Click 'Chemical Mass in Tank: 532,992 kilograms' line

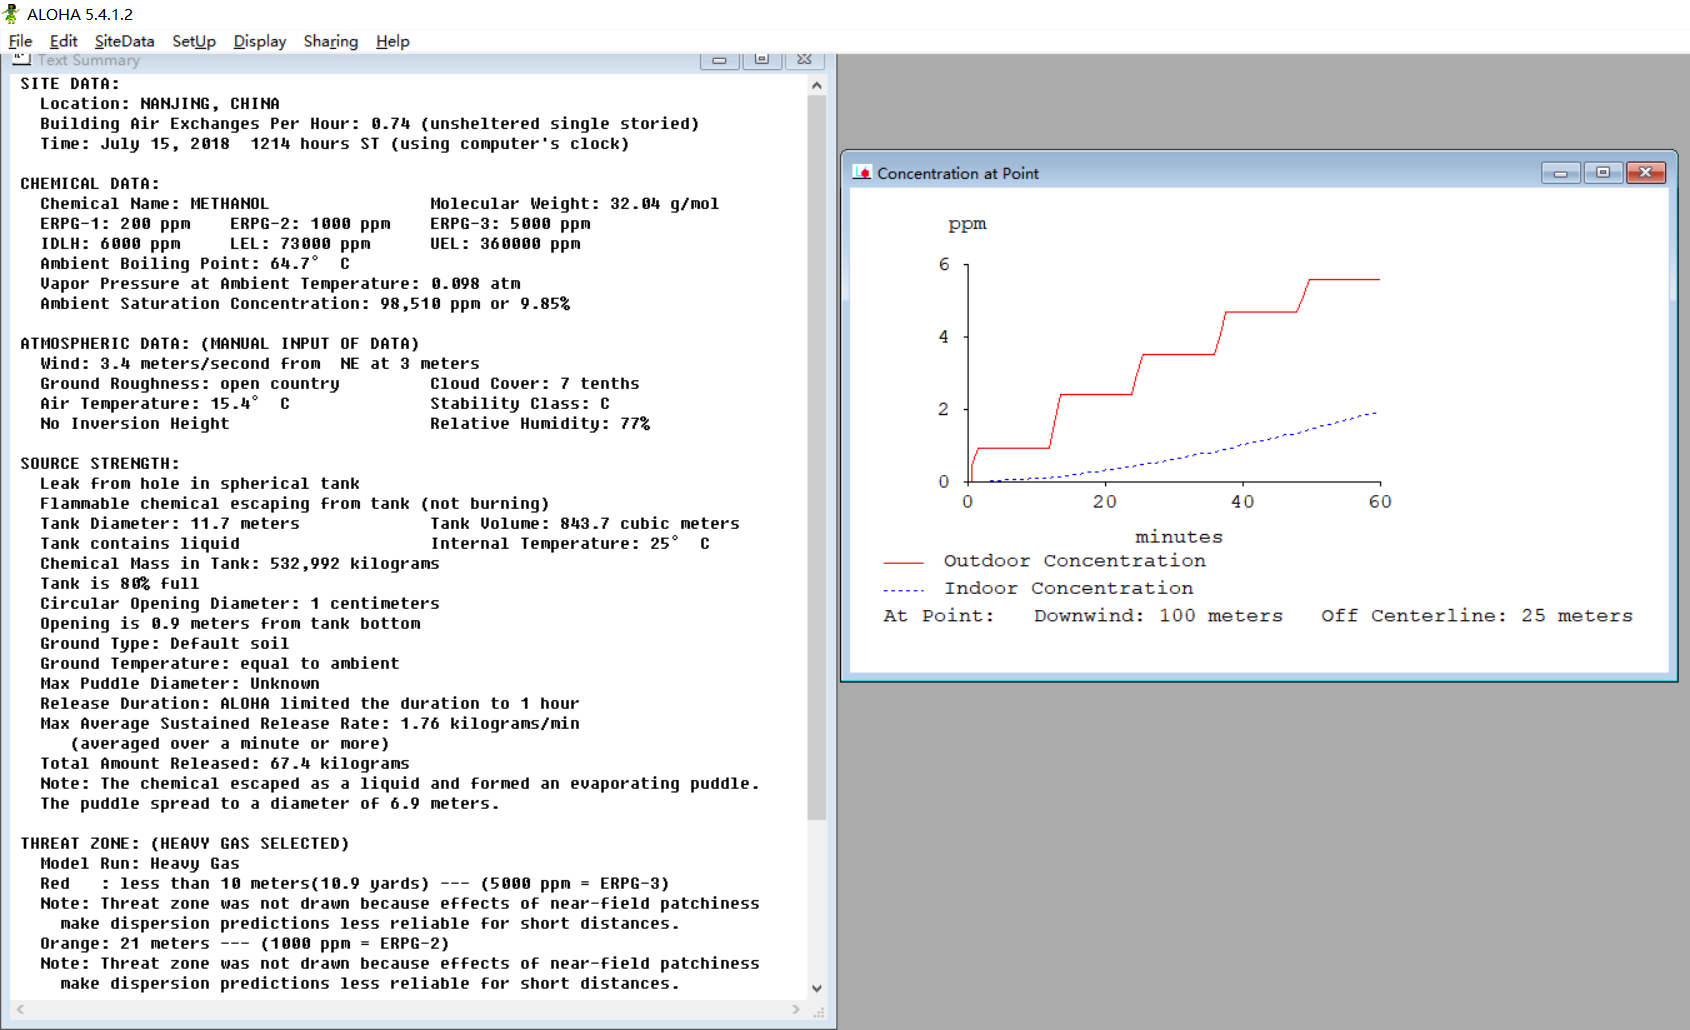pos(240,564)
